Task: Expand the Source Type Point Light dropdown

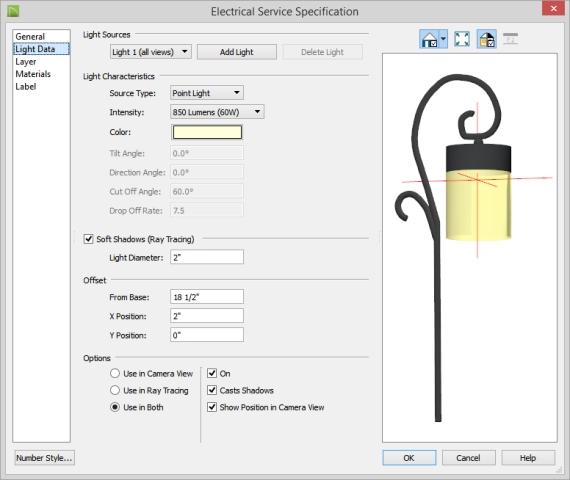Action: point(207,93)
